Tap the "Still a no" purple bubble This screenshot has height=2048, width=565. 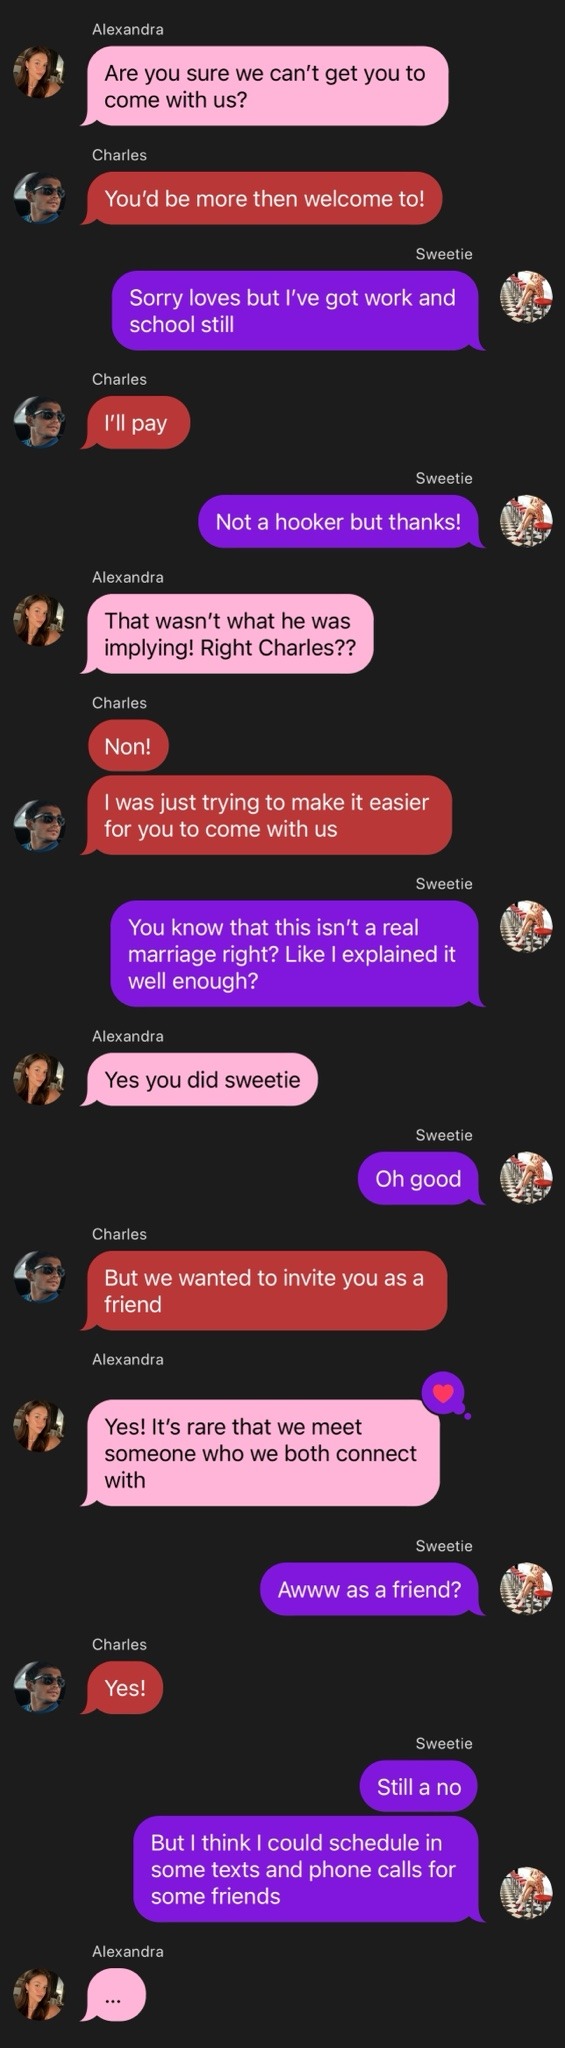(x=418, y=1787)
